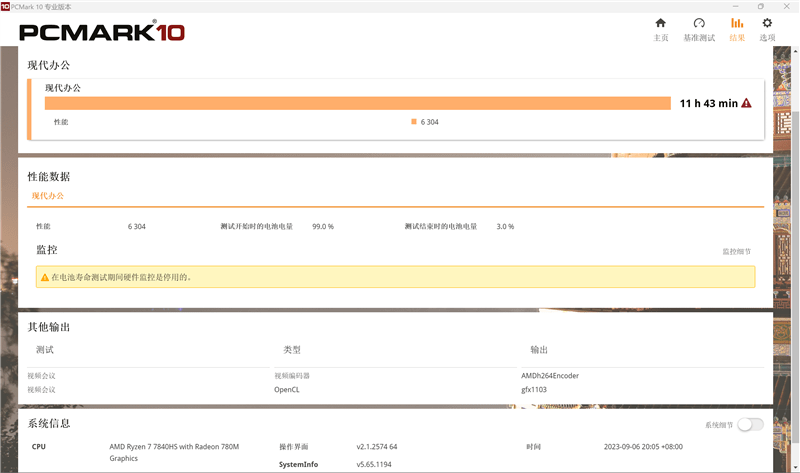The image size is (800, 473).
Task: Click the 99.0 % start battery value
Action: [323, 227]
